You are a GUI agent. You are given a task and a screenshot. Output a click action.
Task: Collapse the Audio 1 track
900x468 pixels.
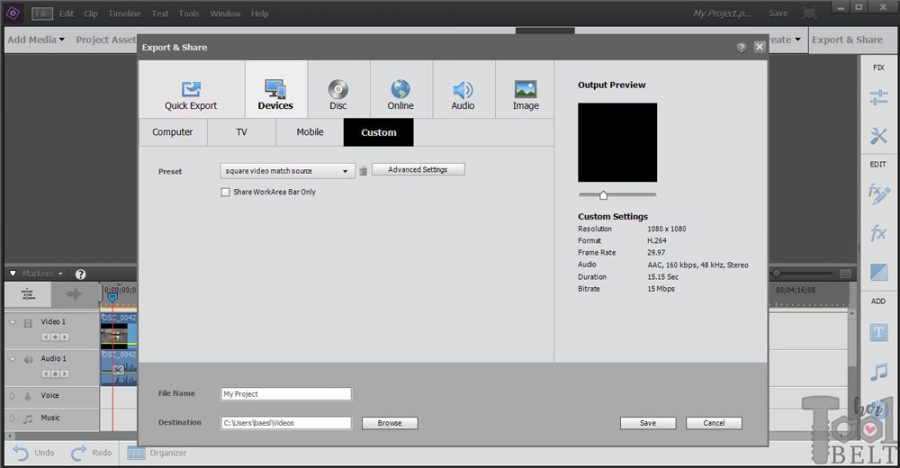pos(13,359)
